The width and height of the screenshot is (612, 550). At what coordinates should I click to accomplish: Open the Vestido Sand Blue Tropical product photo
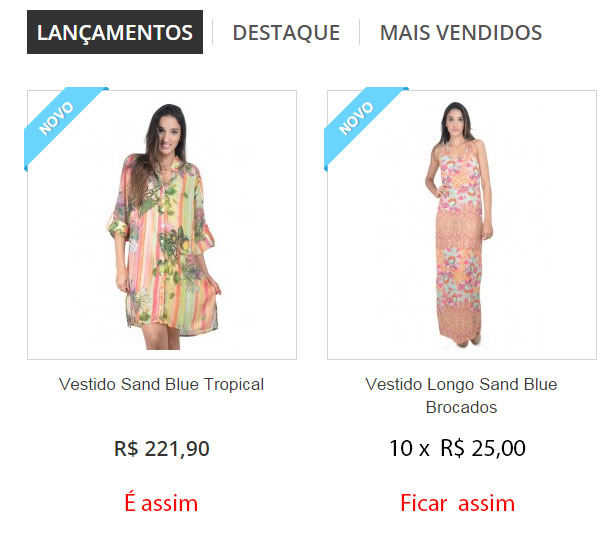pos(162,225)
